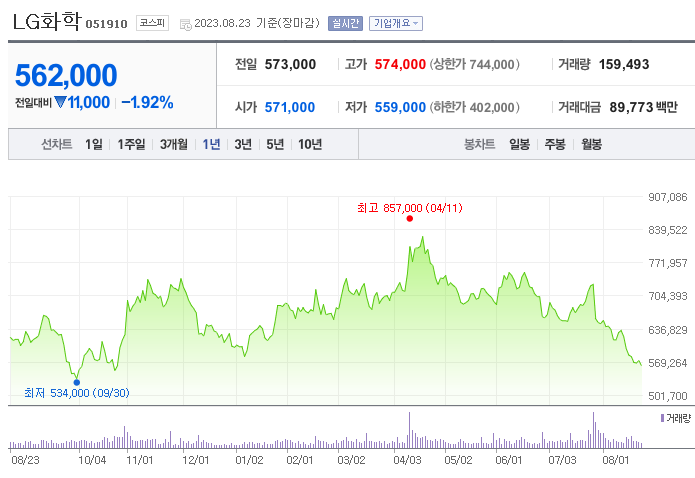Click the 거래량 value 159,493
Viewport: 695px width, 478px height.
coord(624,64)
